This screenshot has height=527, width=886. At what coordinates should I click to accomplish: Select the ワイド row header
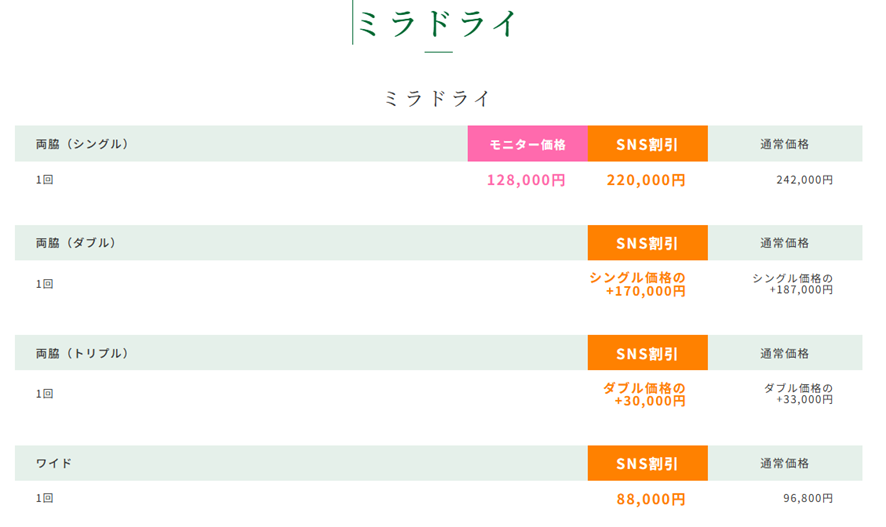pyautogui.click(x=54, y=463)
